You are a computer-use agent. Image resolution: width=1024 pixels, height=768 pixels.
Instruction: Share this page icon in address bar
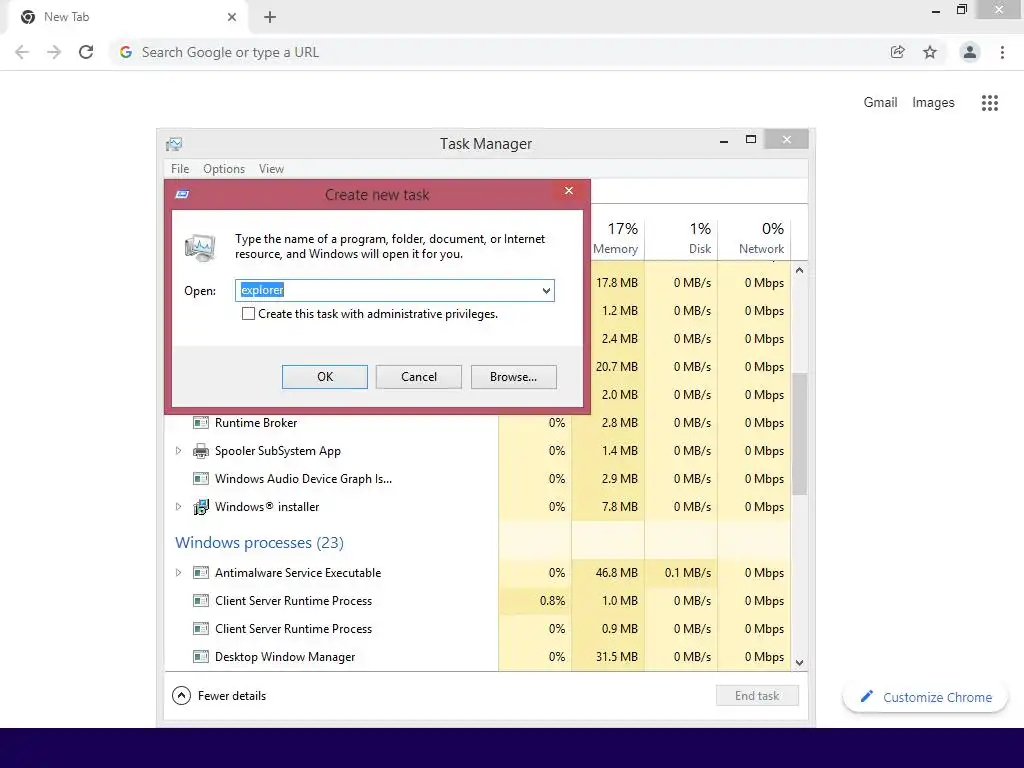click(898, 52)
